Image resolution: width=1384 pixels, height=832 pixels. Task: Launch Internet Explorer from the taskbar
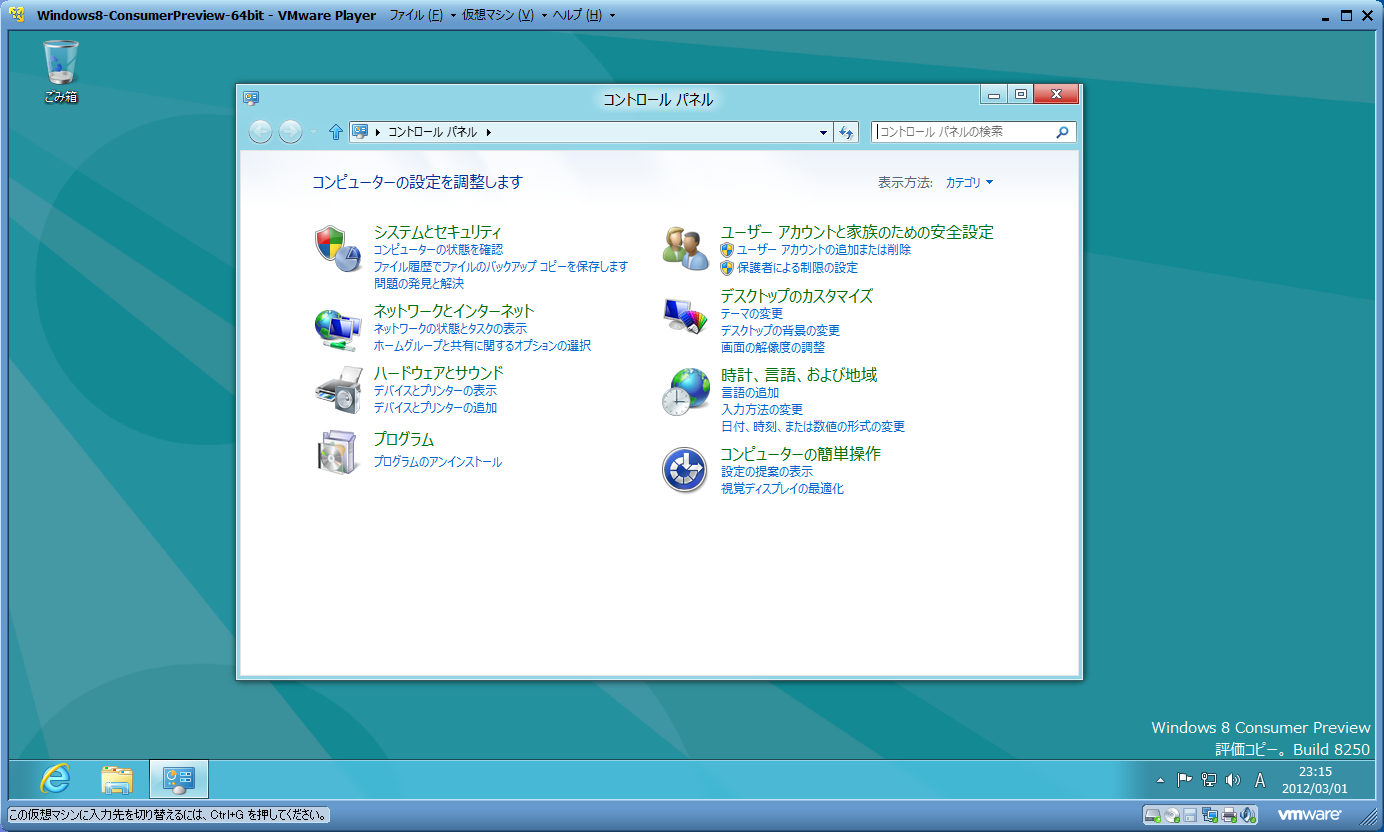coord(55,779)
